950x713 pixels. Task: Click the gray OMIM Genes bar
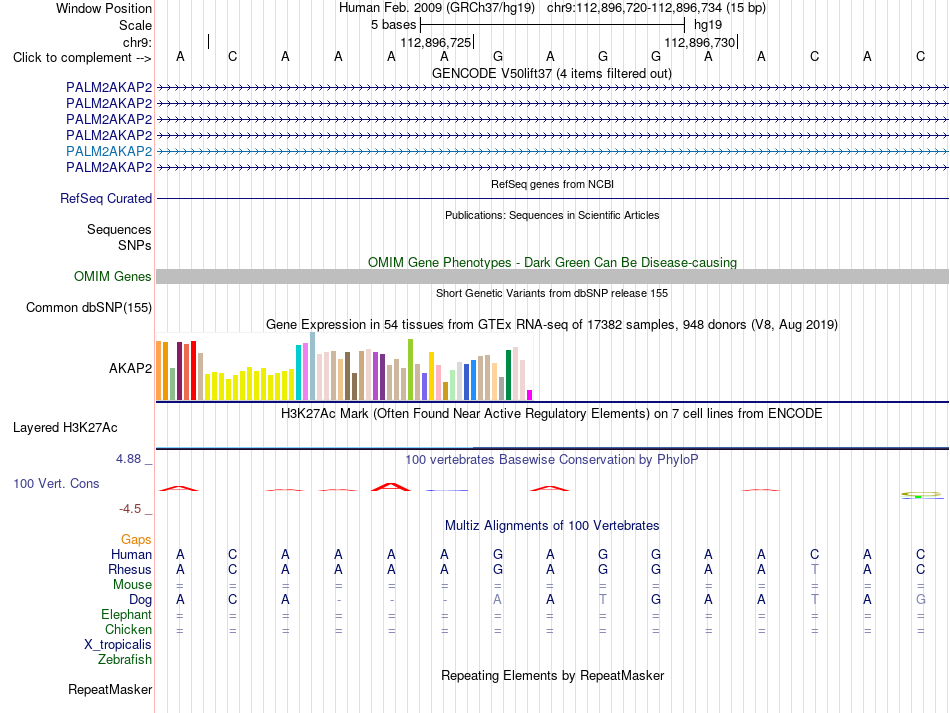[552, 277]
